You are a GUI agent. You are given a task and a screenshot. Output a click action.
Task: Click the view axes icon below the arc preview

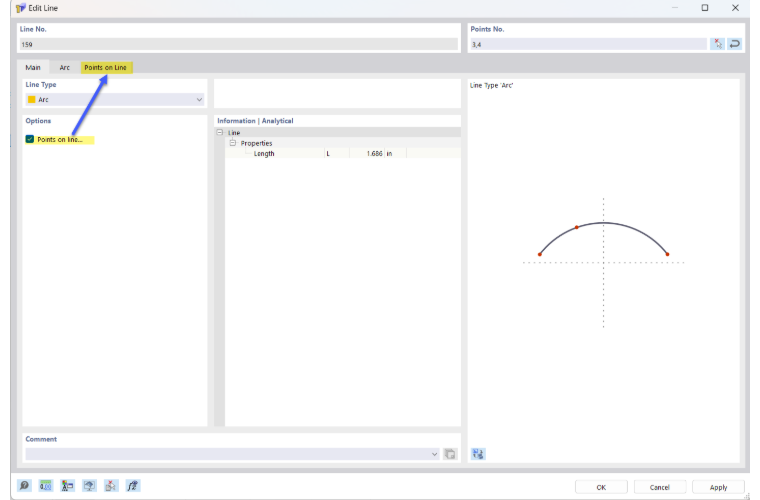[x=478, y=453]
